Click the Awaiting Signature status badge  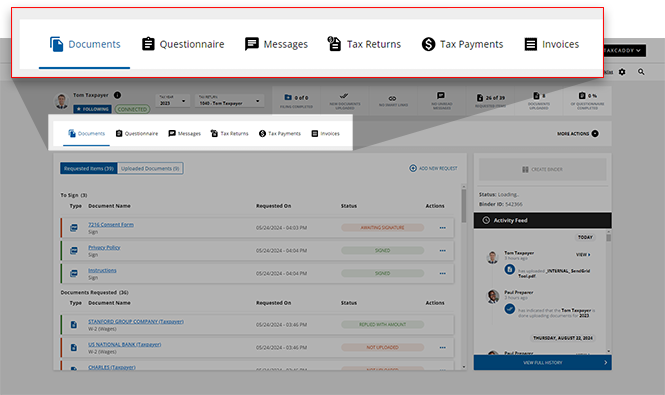click(x=383, y=228)
